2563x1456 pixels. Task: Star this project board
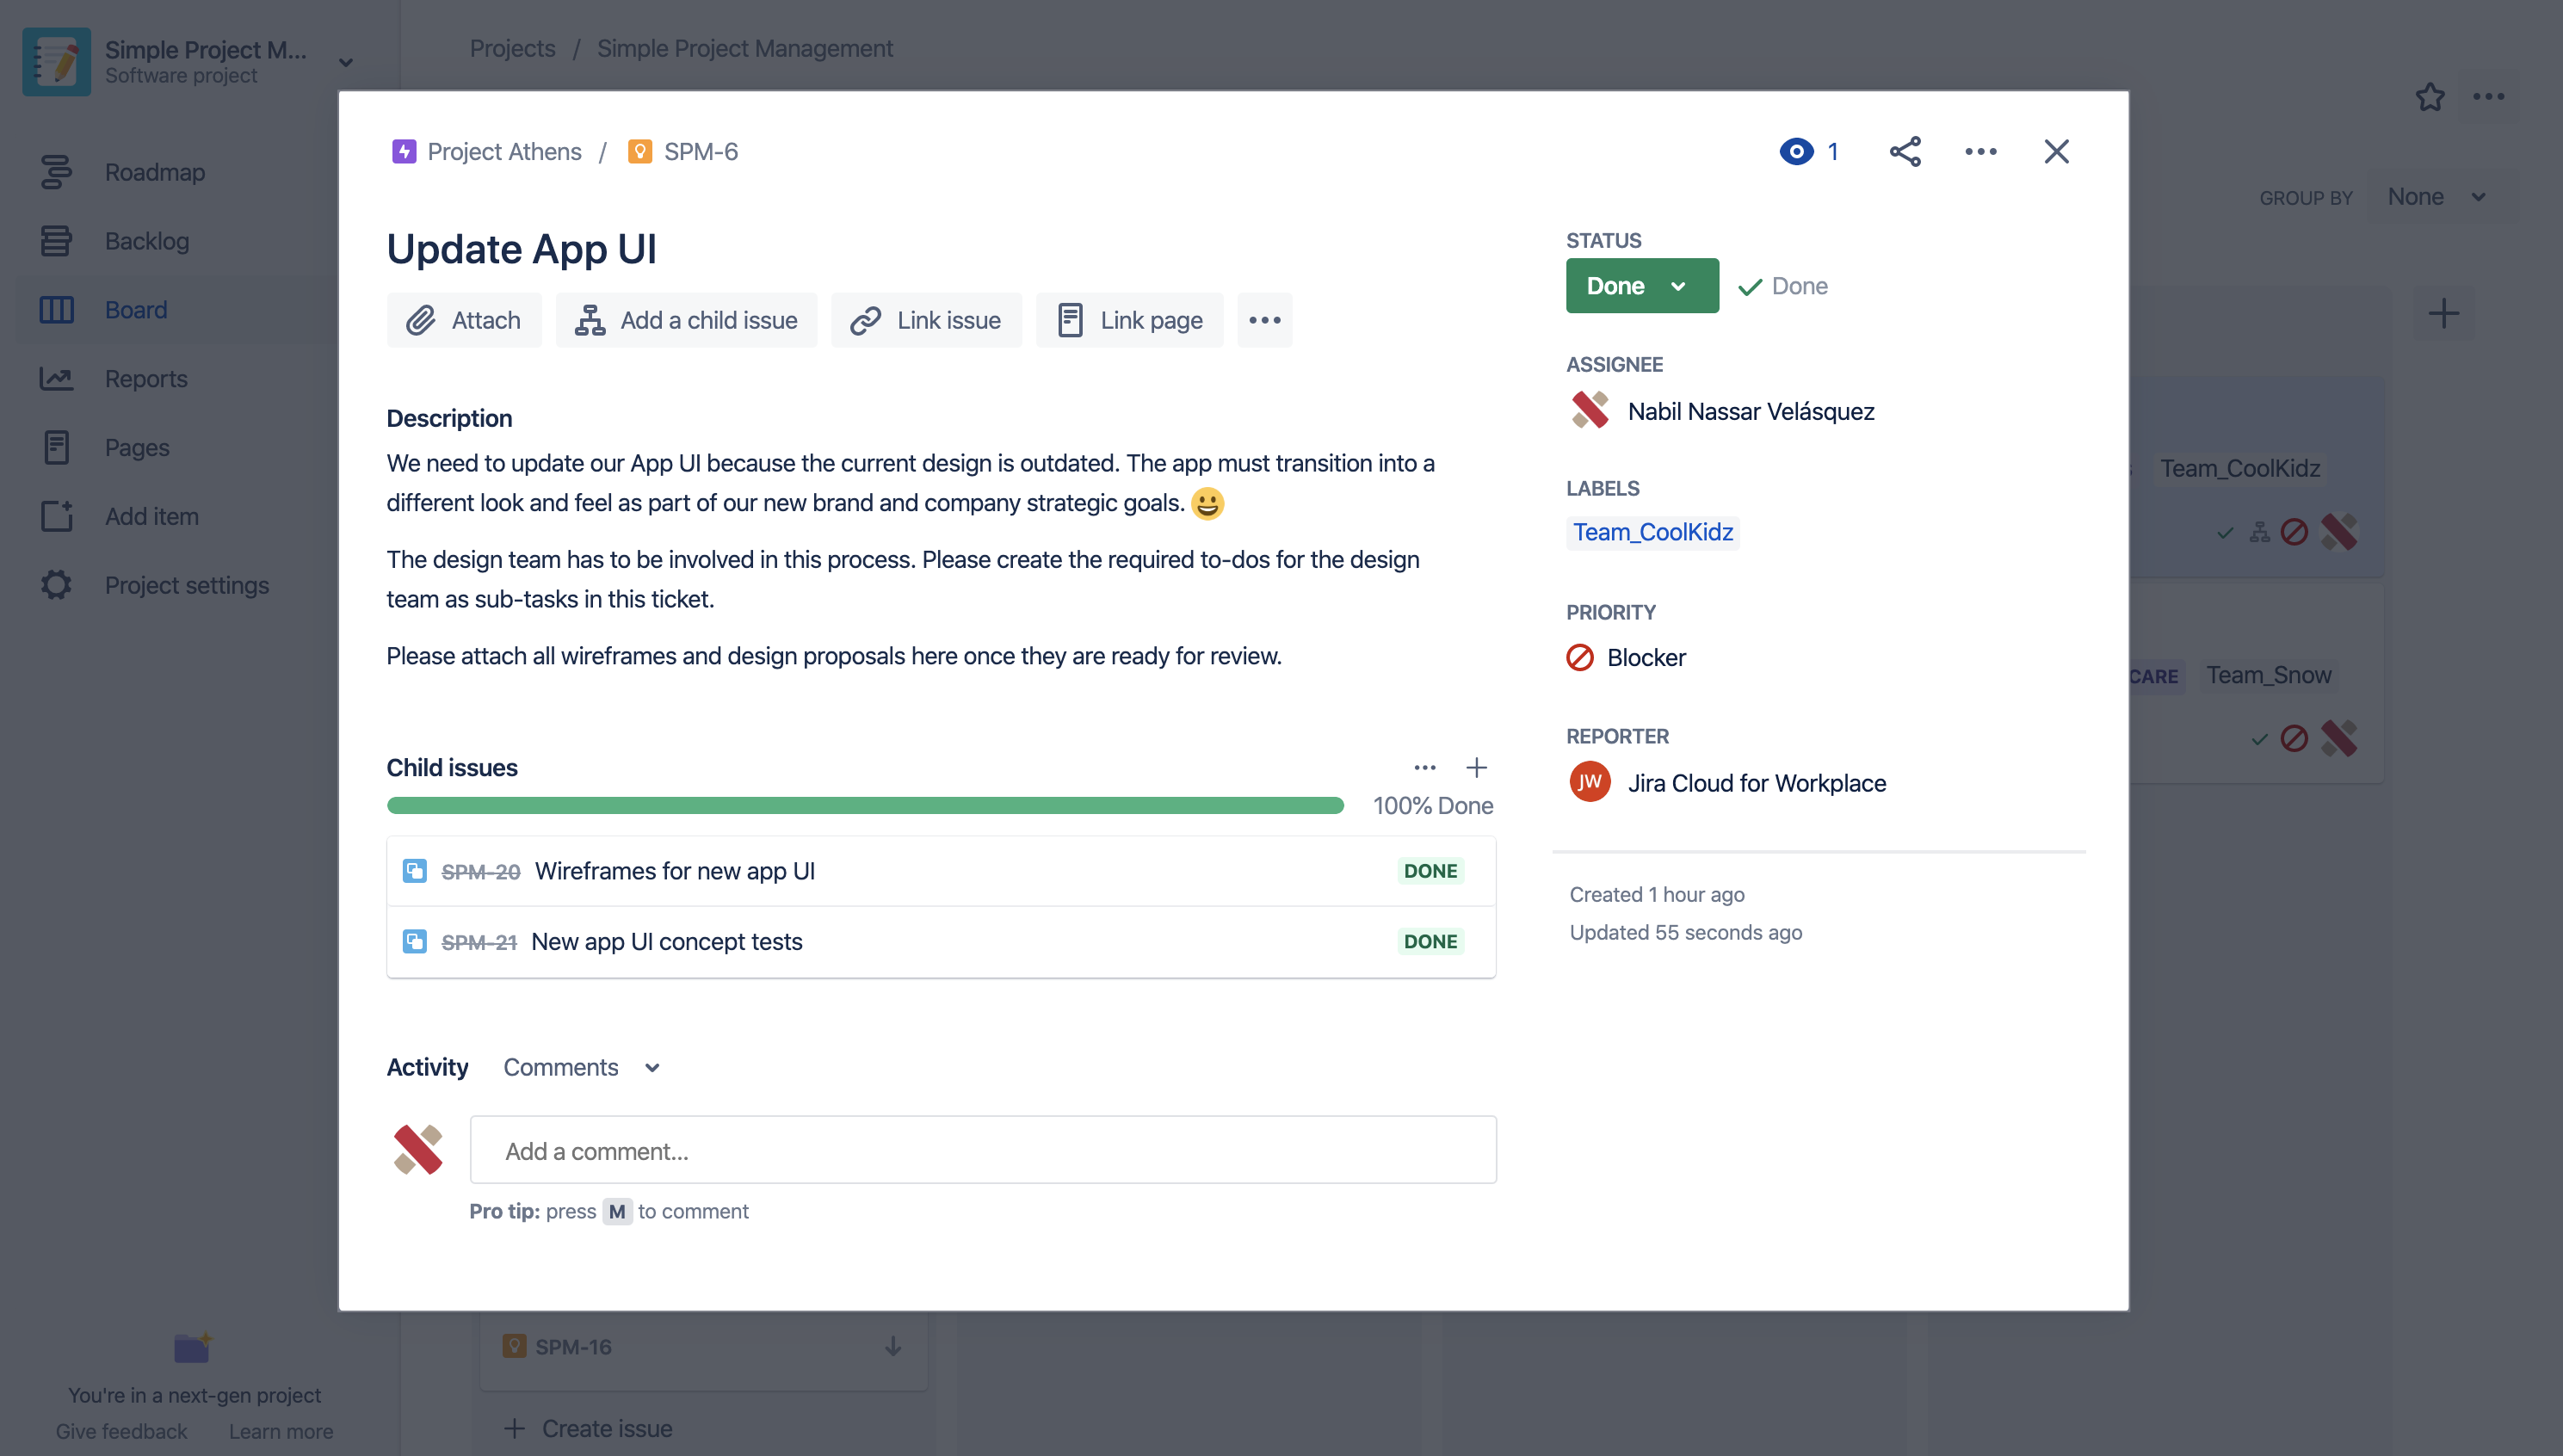(x=2430, y=97)
